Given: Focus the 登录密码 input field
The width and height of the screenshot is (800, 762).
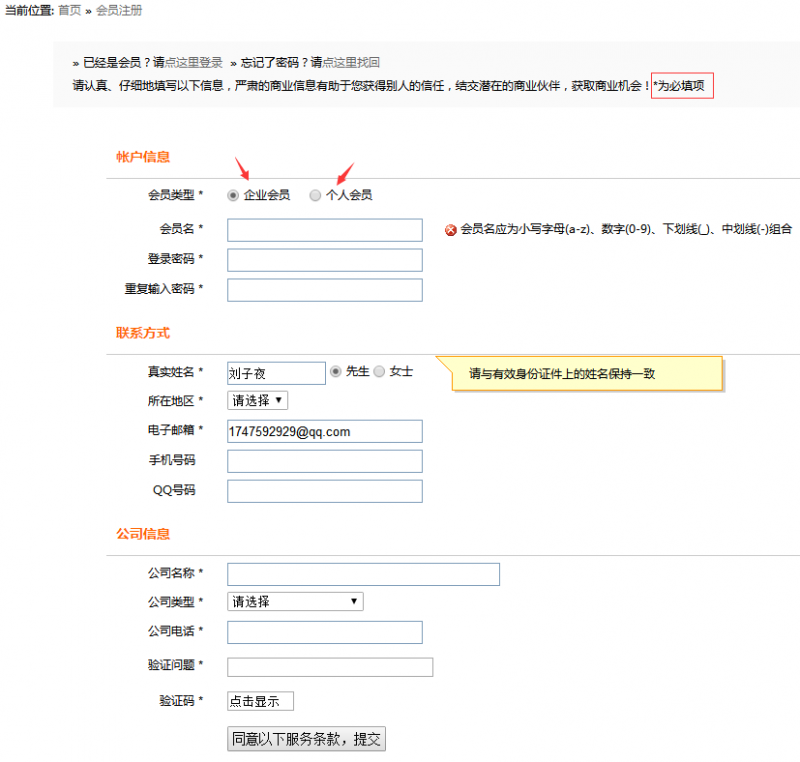Looking at the screenshot, I should click(325, 260).
